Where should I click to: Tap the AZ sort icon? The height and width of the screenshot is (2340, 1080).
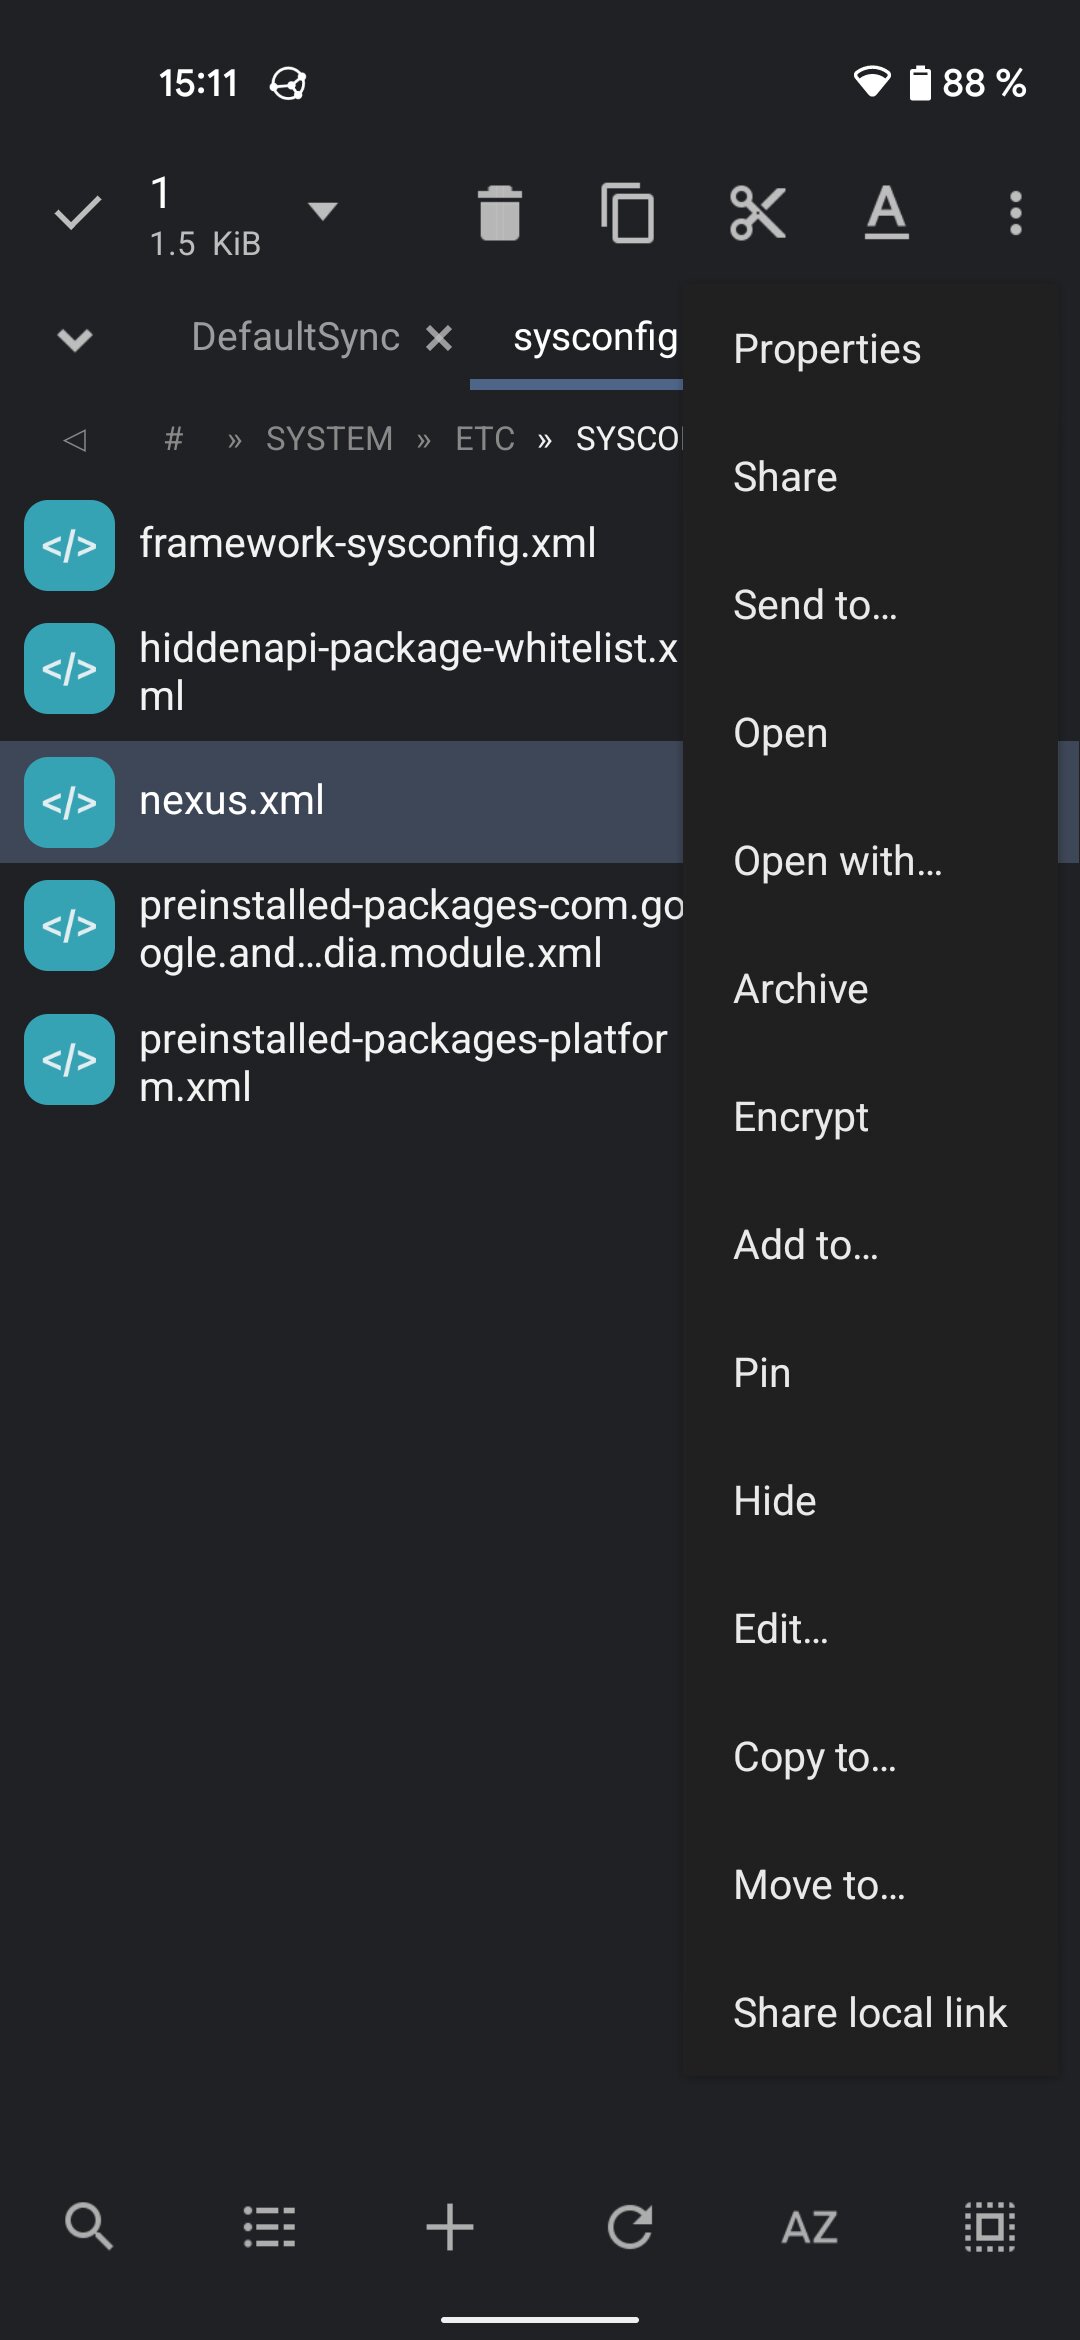point(810,2226)
